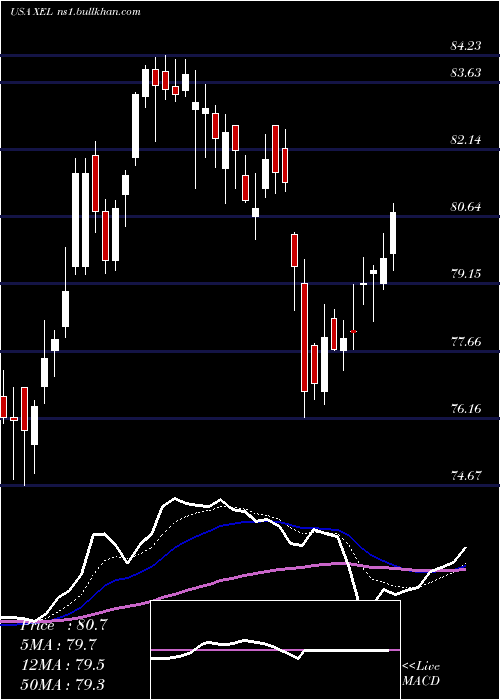Click the 77.66 price level label
500x700 pixels.
pyautogui.click(x=466, y=342)
